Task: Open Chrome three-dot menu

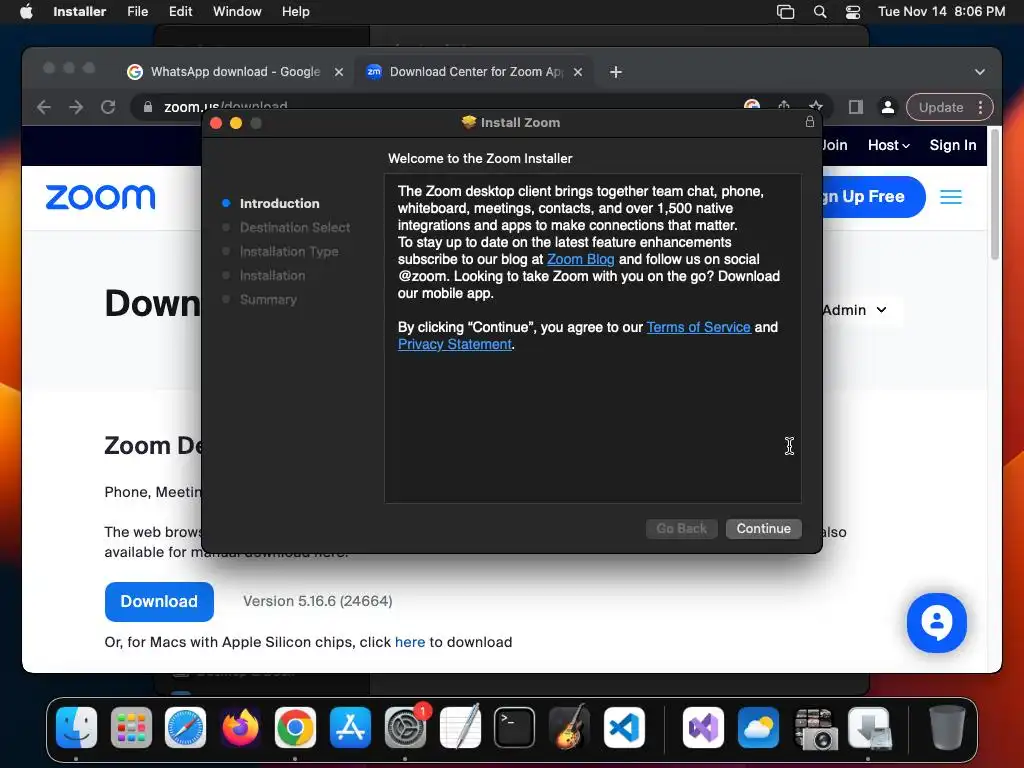Action: click(x=980, y=107)
